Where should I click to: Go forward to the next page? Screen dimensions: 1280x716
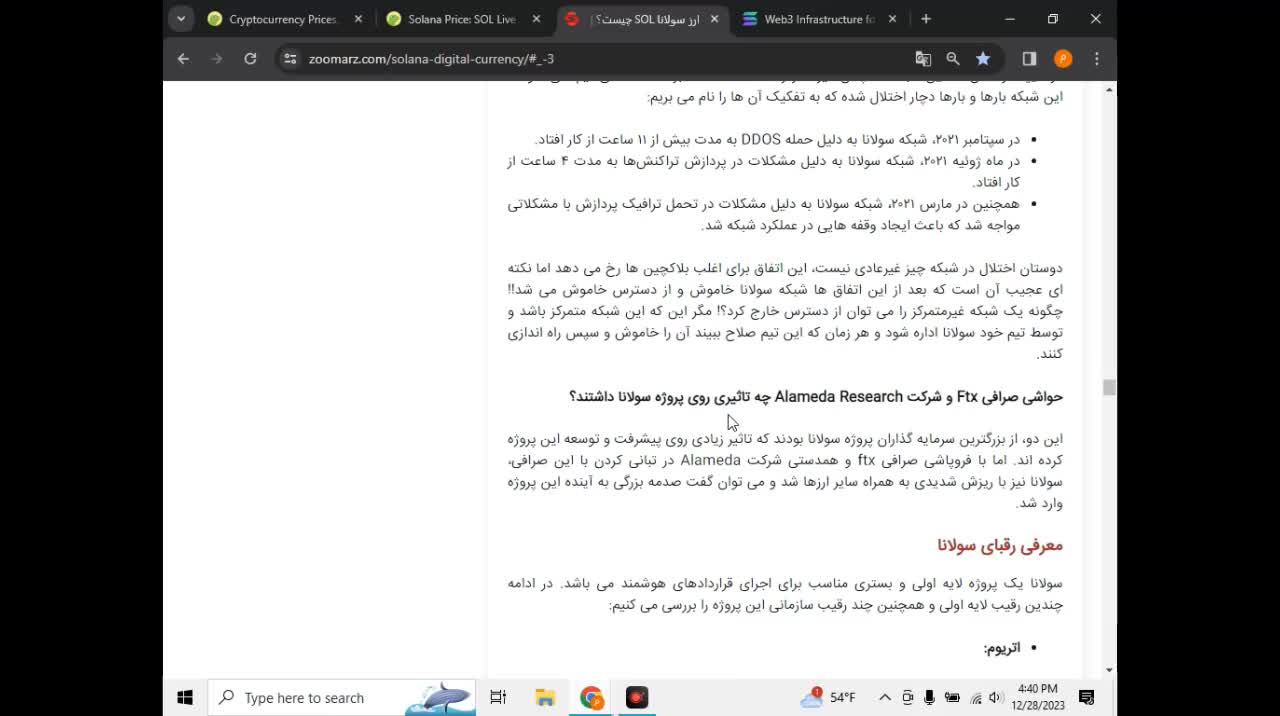click(216, 59)
